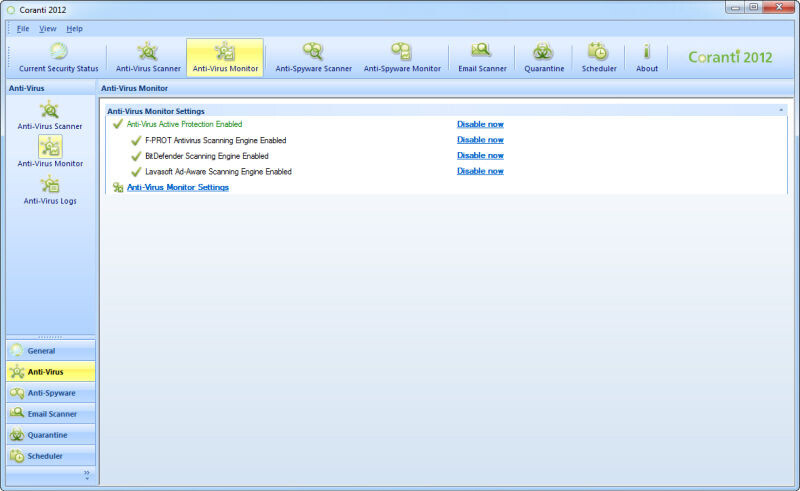Image resolution: width=800 pixels, height=491 pixels.
Task: Expand navigation pane options chevron at bottom
Action: (x=87, y=475)
